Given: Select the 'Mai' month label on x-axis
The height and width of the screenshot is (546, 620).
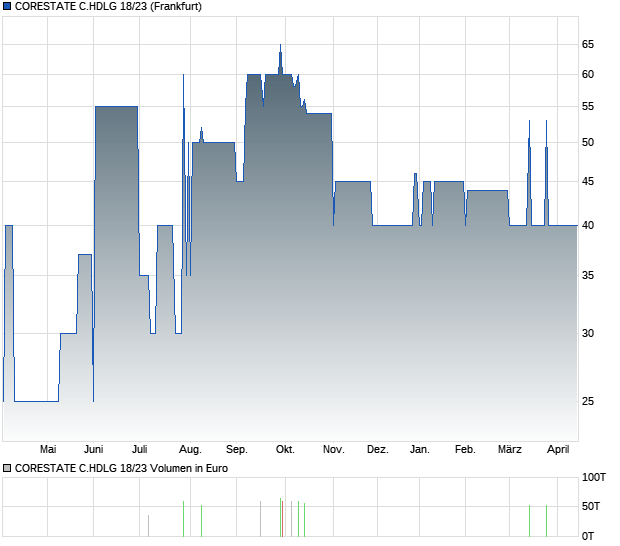Looking at the screenshot, I should pos(48,450).
